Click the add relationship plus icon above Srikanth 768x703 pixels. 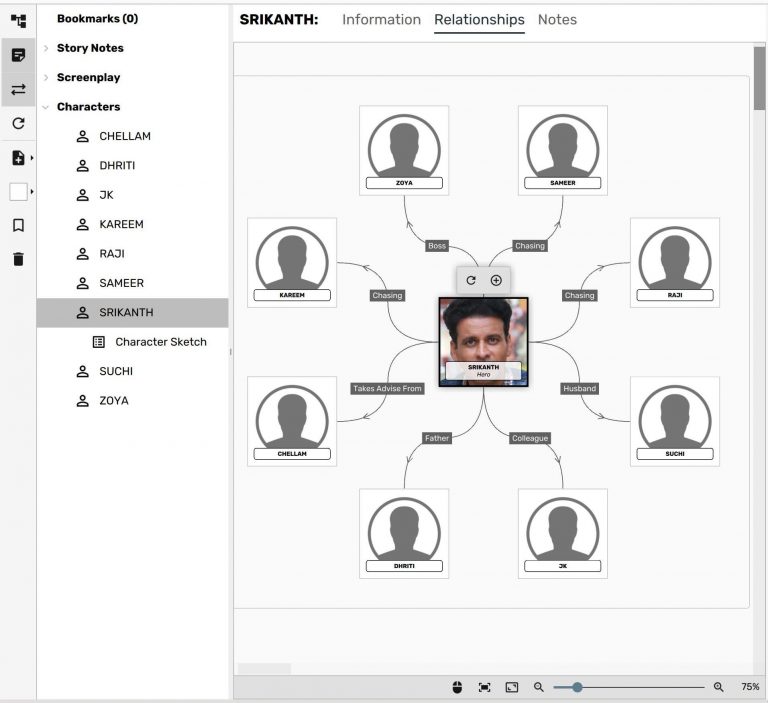[x=496, y=281]
